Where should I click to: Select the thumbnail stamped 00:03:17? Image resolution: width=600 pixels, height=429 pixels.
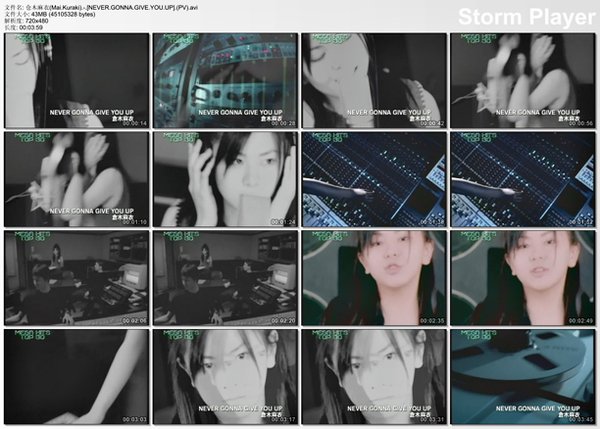[x=225, y=377]
